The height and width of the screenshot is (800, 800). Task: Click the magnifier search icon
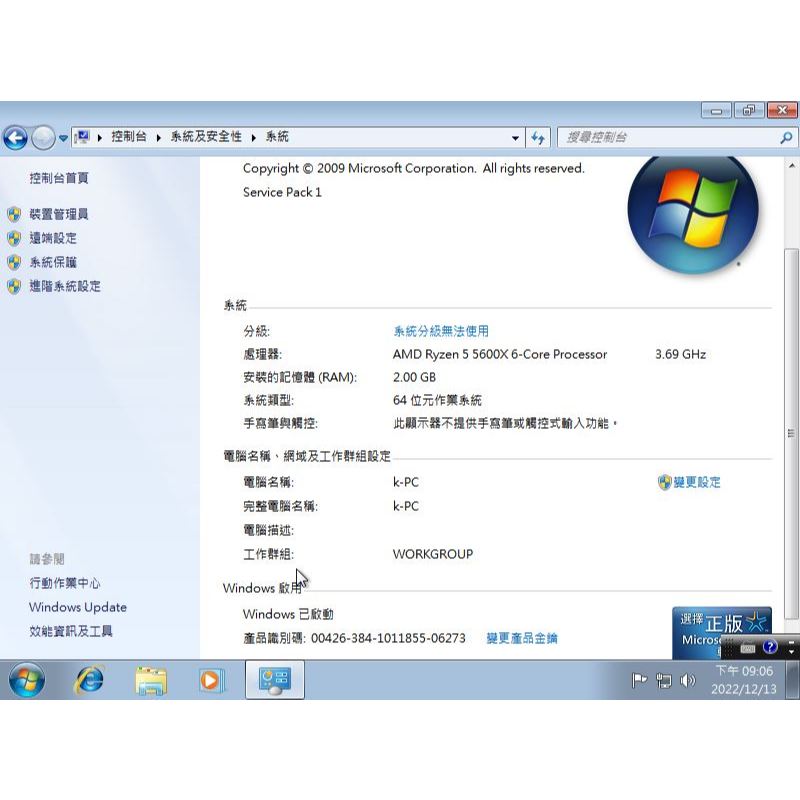pos(786,137)
